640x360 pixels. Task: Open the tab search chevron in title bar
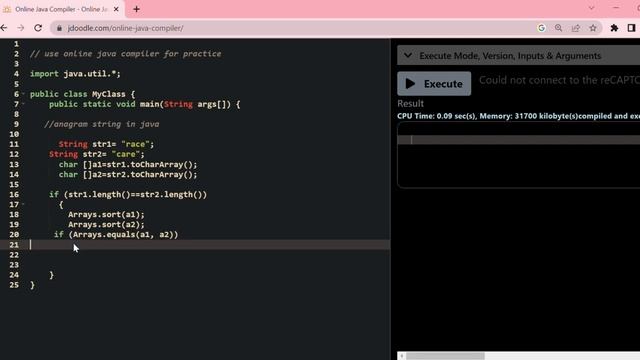[x=591, y=8]
